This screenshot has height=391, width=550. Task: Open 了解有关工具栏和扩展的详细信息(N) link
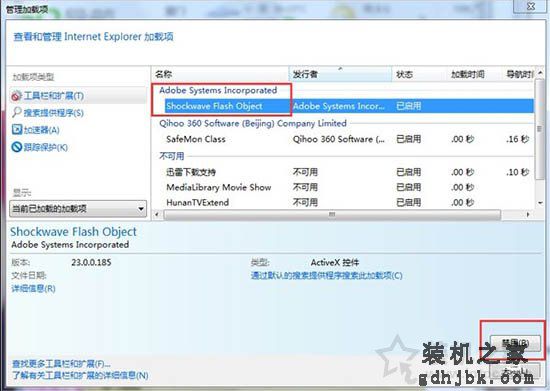(x=80, y=375)
